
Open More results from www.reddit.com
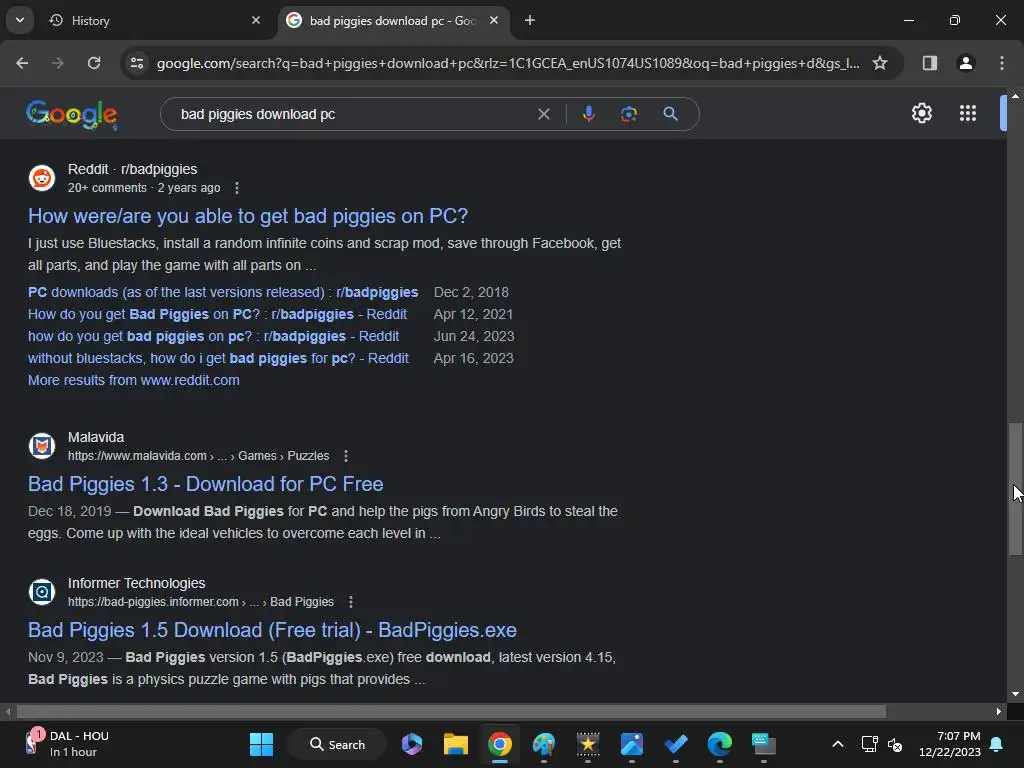tap(133, 380)
